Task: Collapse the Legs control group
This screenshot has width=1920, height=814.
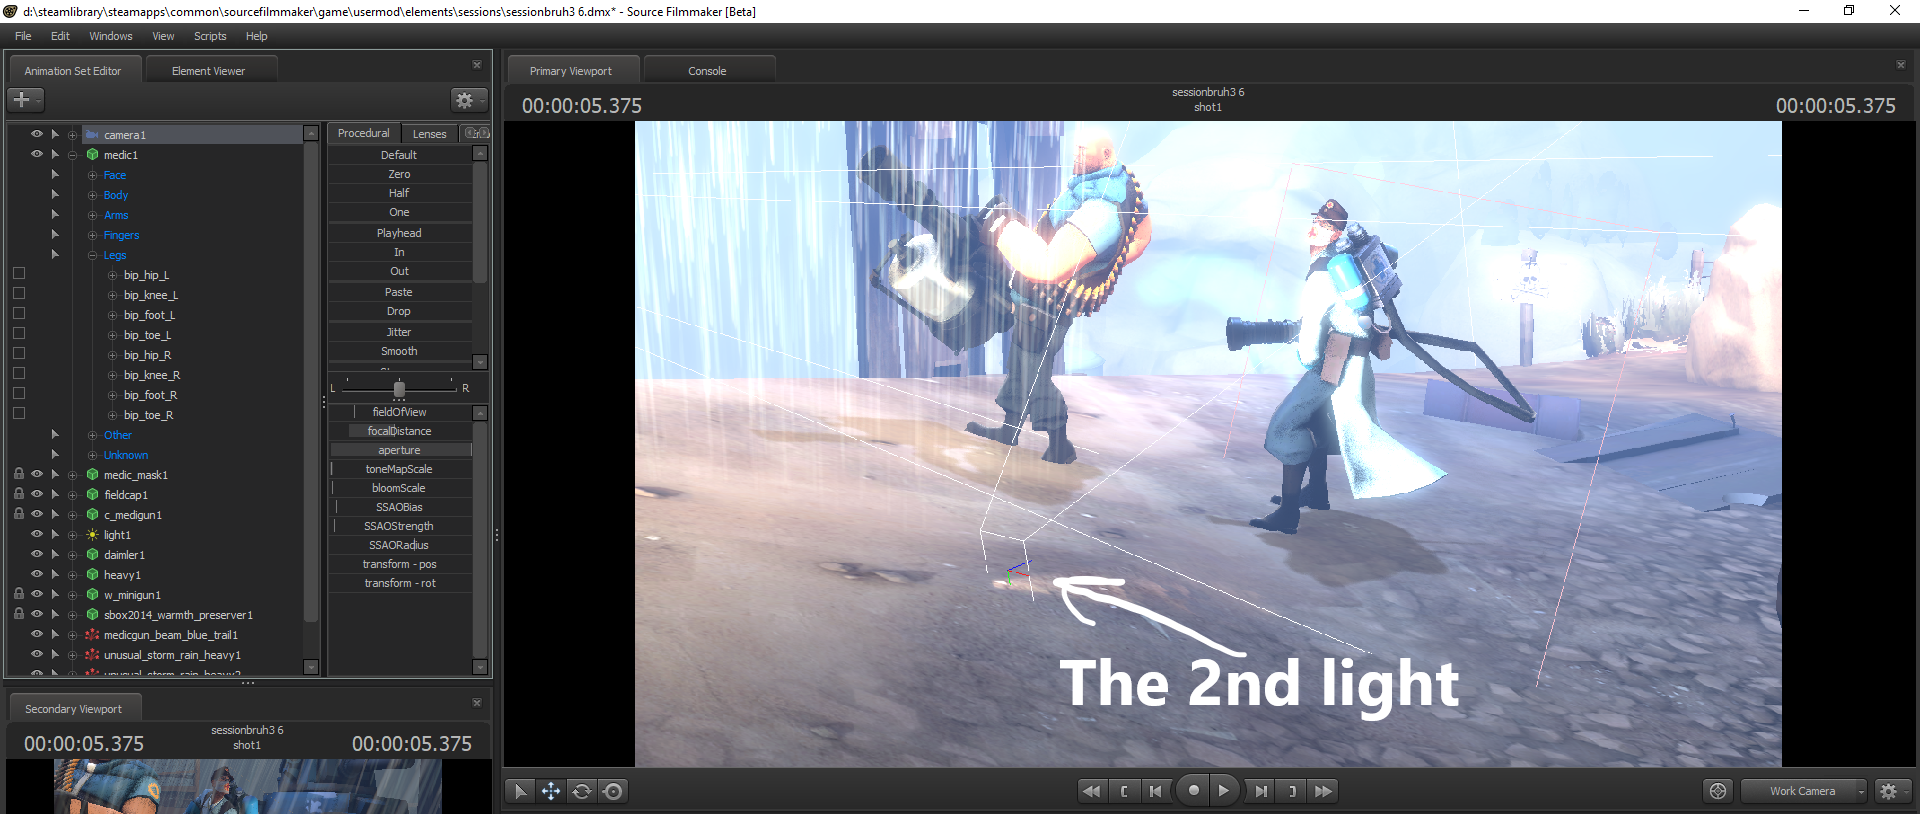Action: click(92, 255)
